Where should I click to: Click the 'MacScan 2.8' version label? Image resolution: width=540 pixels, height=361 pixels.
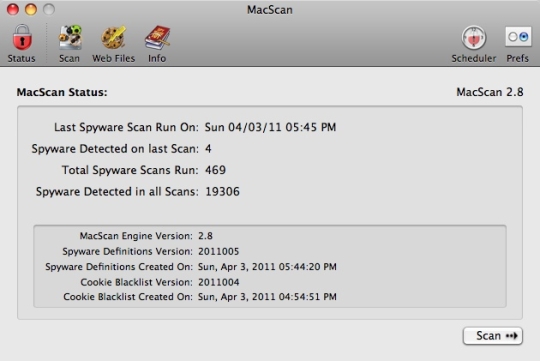(490, 92)
